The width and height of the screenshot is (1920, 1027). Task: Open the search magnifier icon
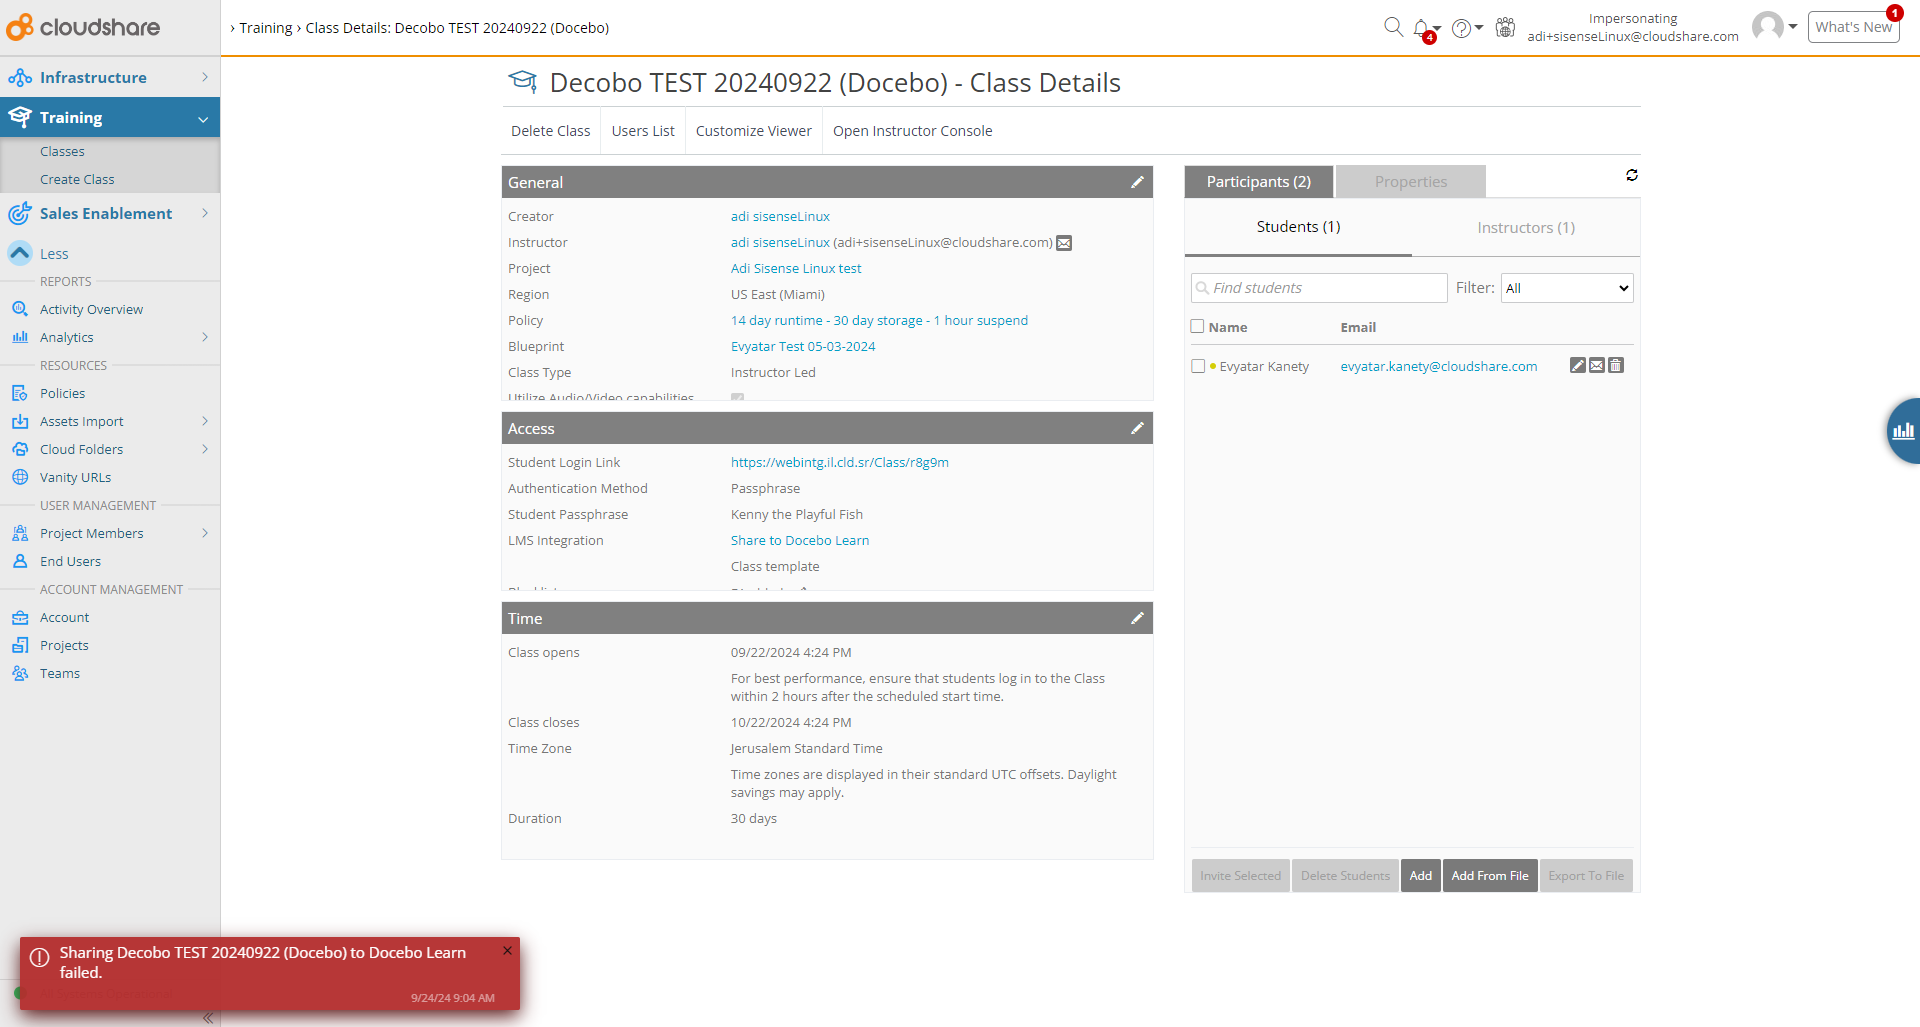(x=1393, y=27)
